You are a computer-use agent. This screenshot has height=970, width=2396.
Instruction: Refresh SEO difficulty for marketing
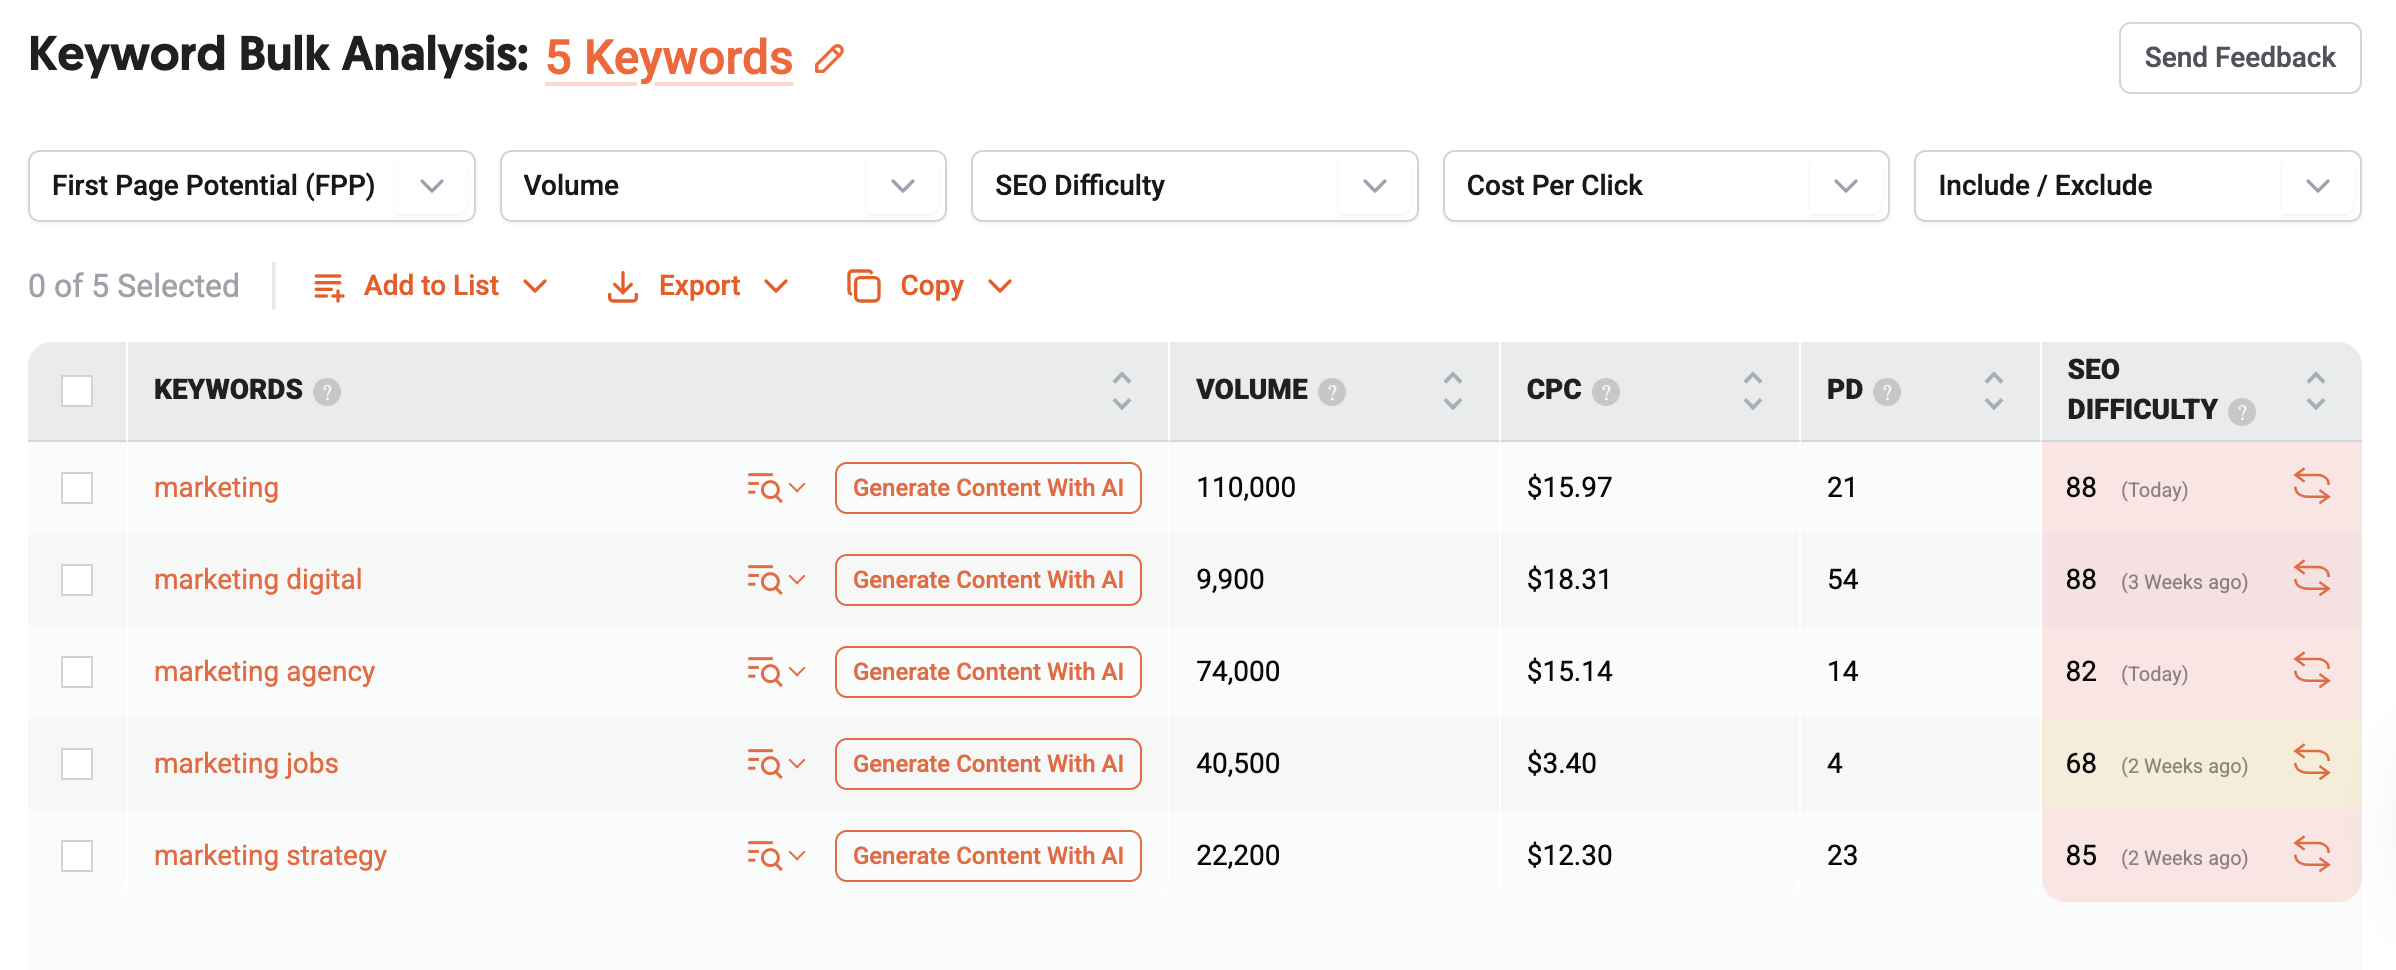tap(2311, 487)
